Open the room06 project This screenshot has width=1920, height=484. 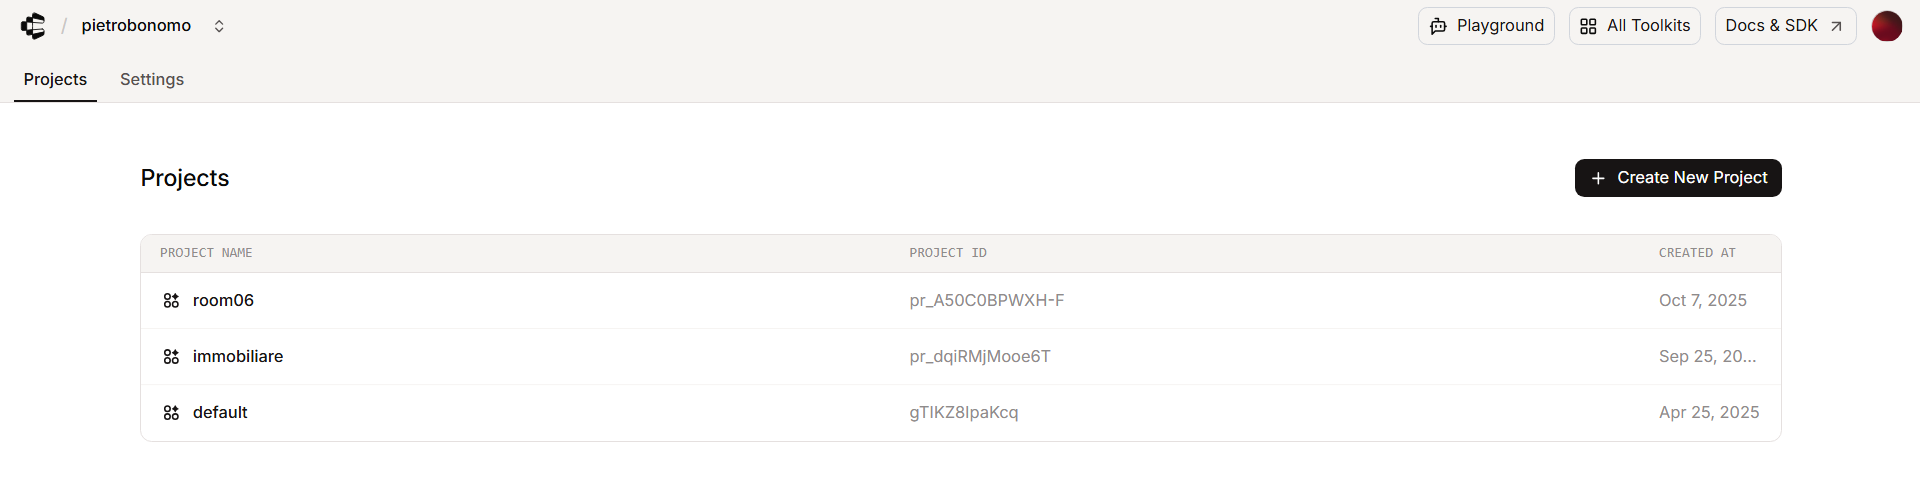click(x=223, y=301)
